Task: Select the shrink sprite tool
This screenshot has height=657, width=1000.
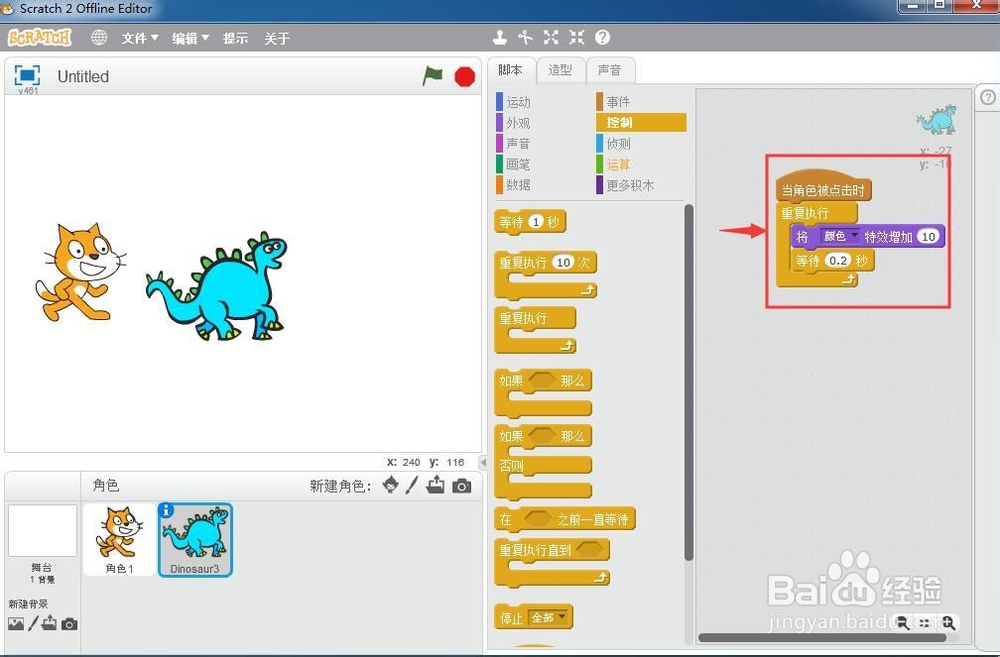Action: (577, 38)
